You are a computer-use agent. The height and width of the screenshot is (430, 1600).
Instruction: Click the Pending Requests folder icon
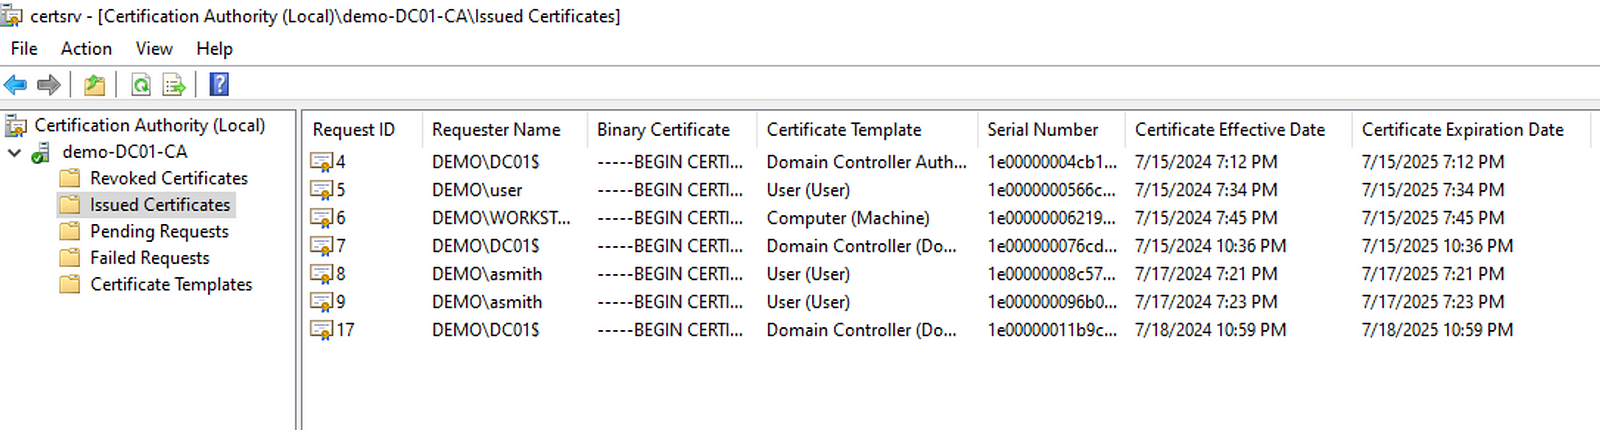(70, 231)
